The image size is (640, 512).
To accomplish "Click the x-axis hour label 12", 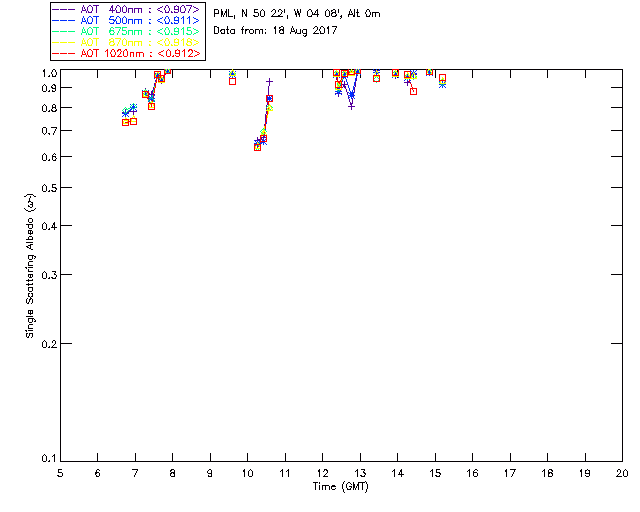I will click(322, 473).
